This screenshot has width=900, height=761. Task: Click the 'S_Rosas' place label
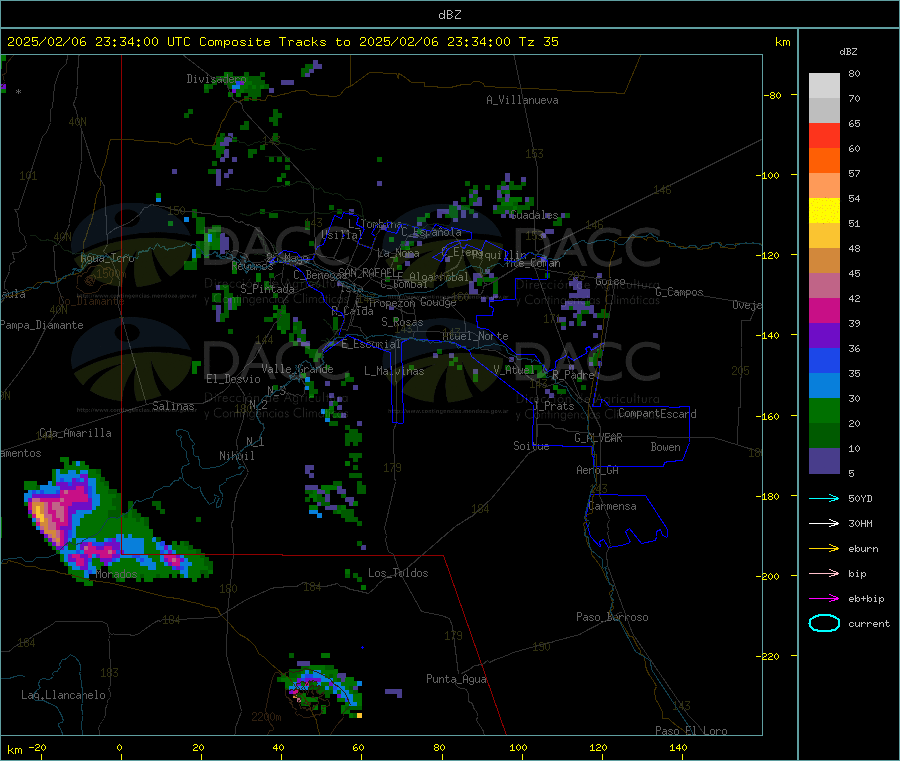pos(402,322)
